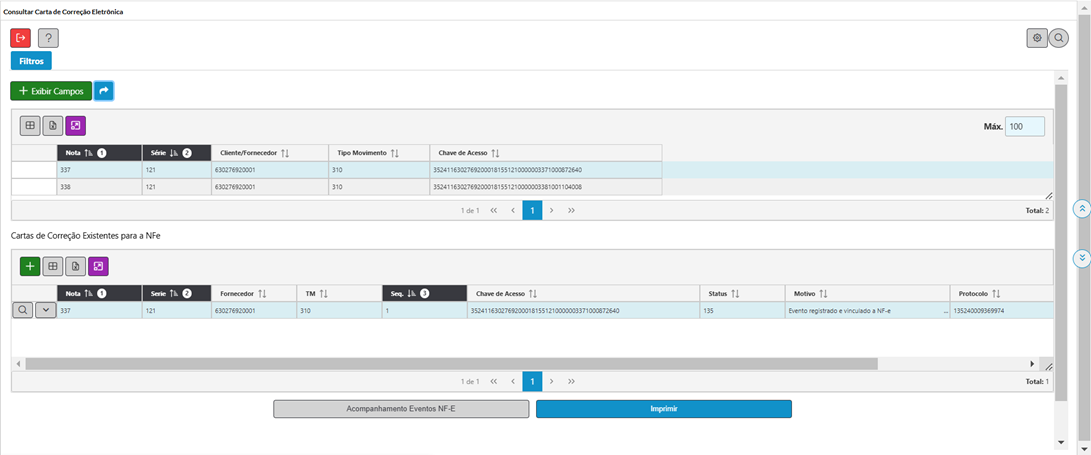Collapse section with double-up chevron on right
Screen dimensions: 1091x455
pyautogui.click(x=1081, y=208)
